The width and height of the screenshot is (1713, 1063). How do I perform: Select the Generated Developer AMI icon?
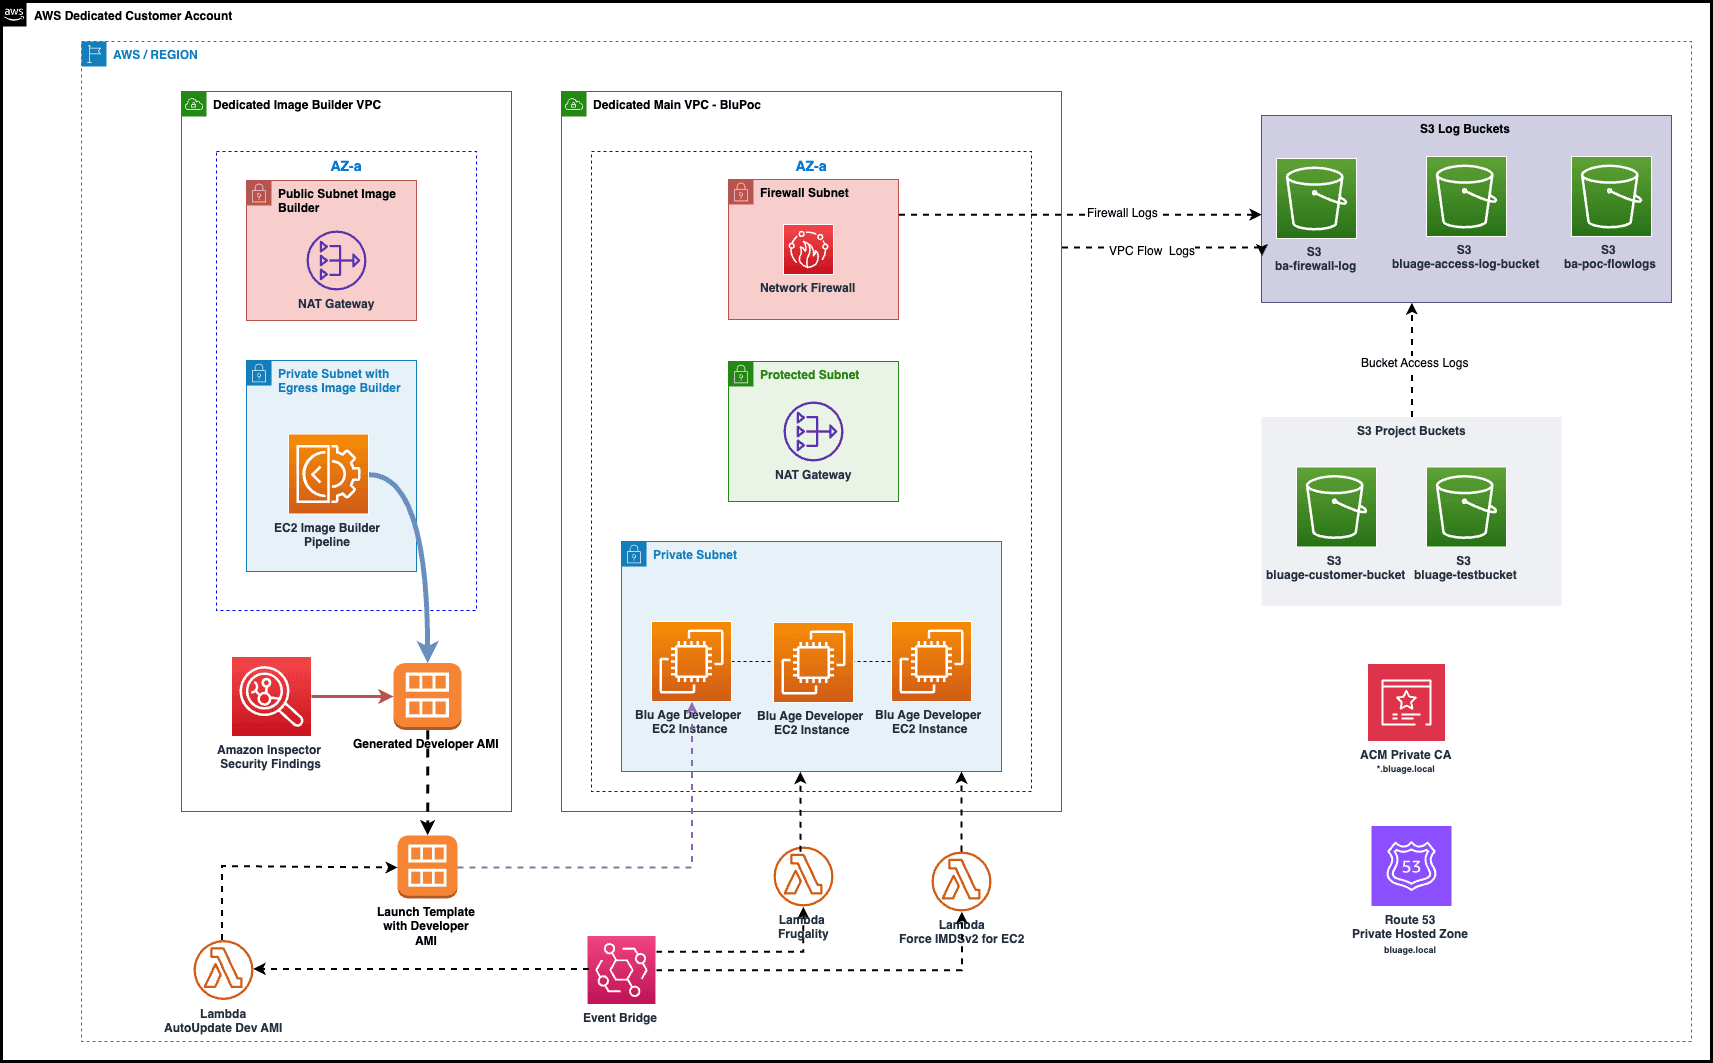click(428, 697)
